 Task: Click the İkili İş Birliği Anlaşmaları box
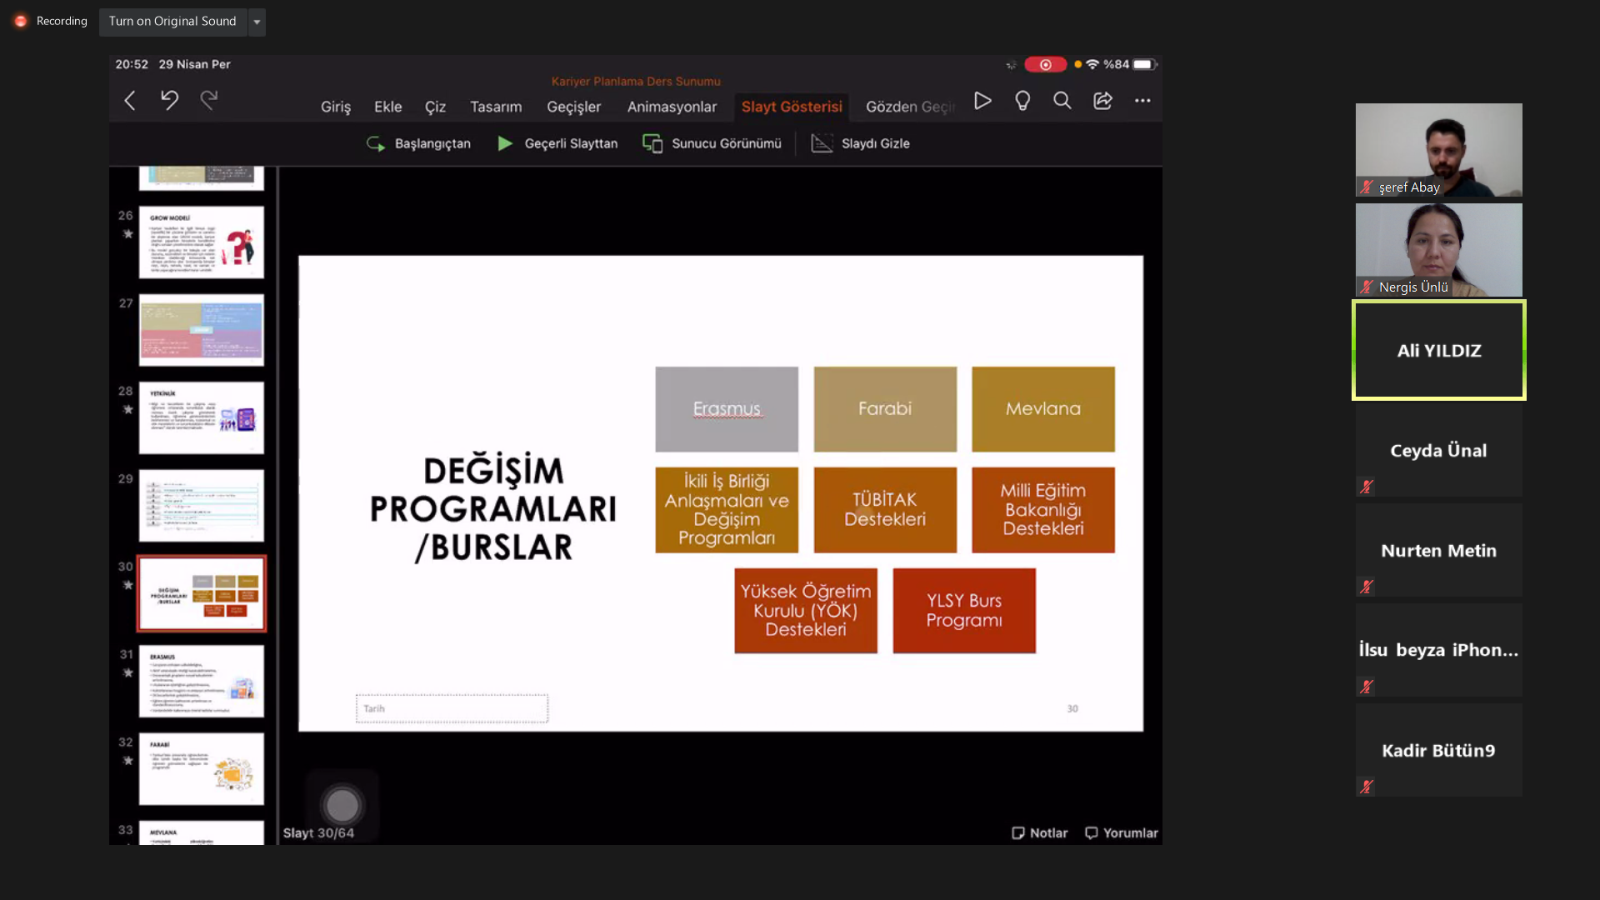tap(727, 510)
